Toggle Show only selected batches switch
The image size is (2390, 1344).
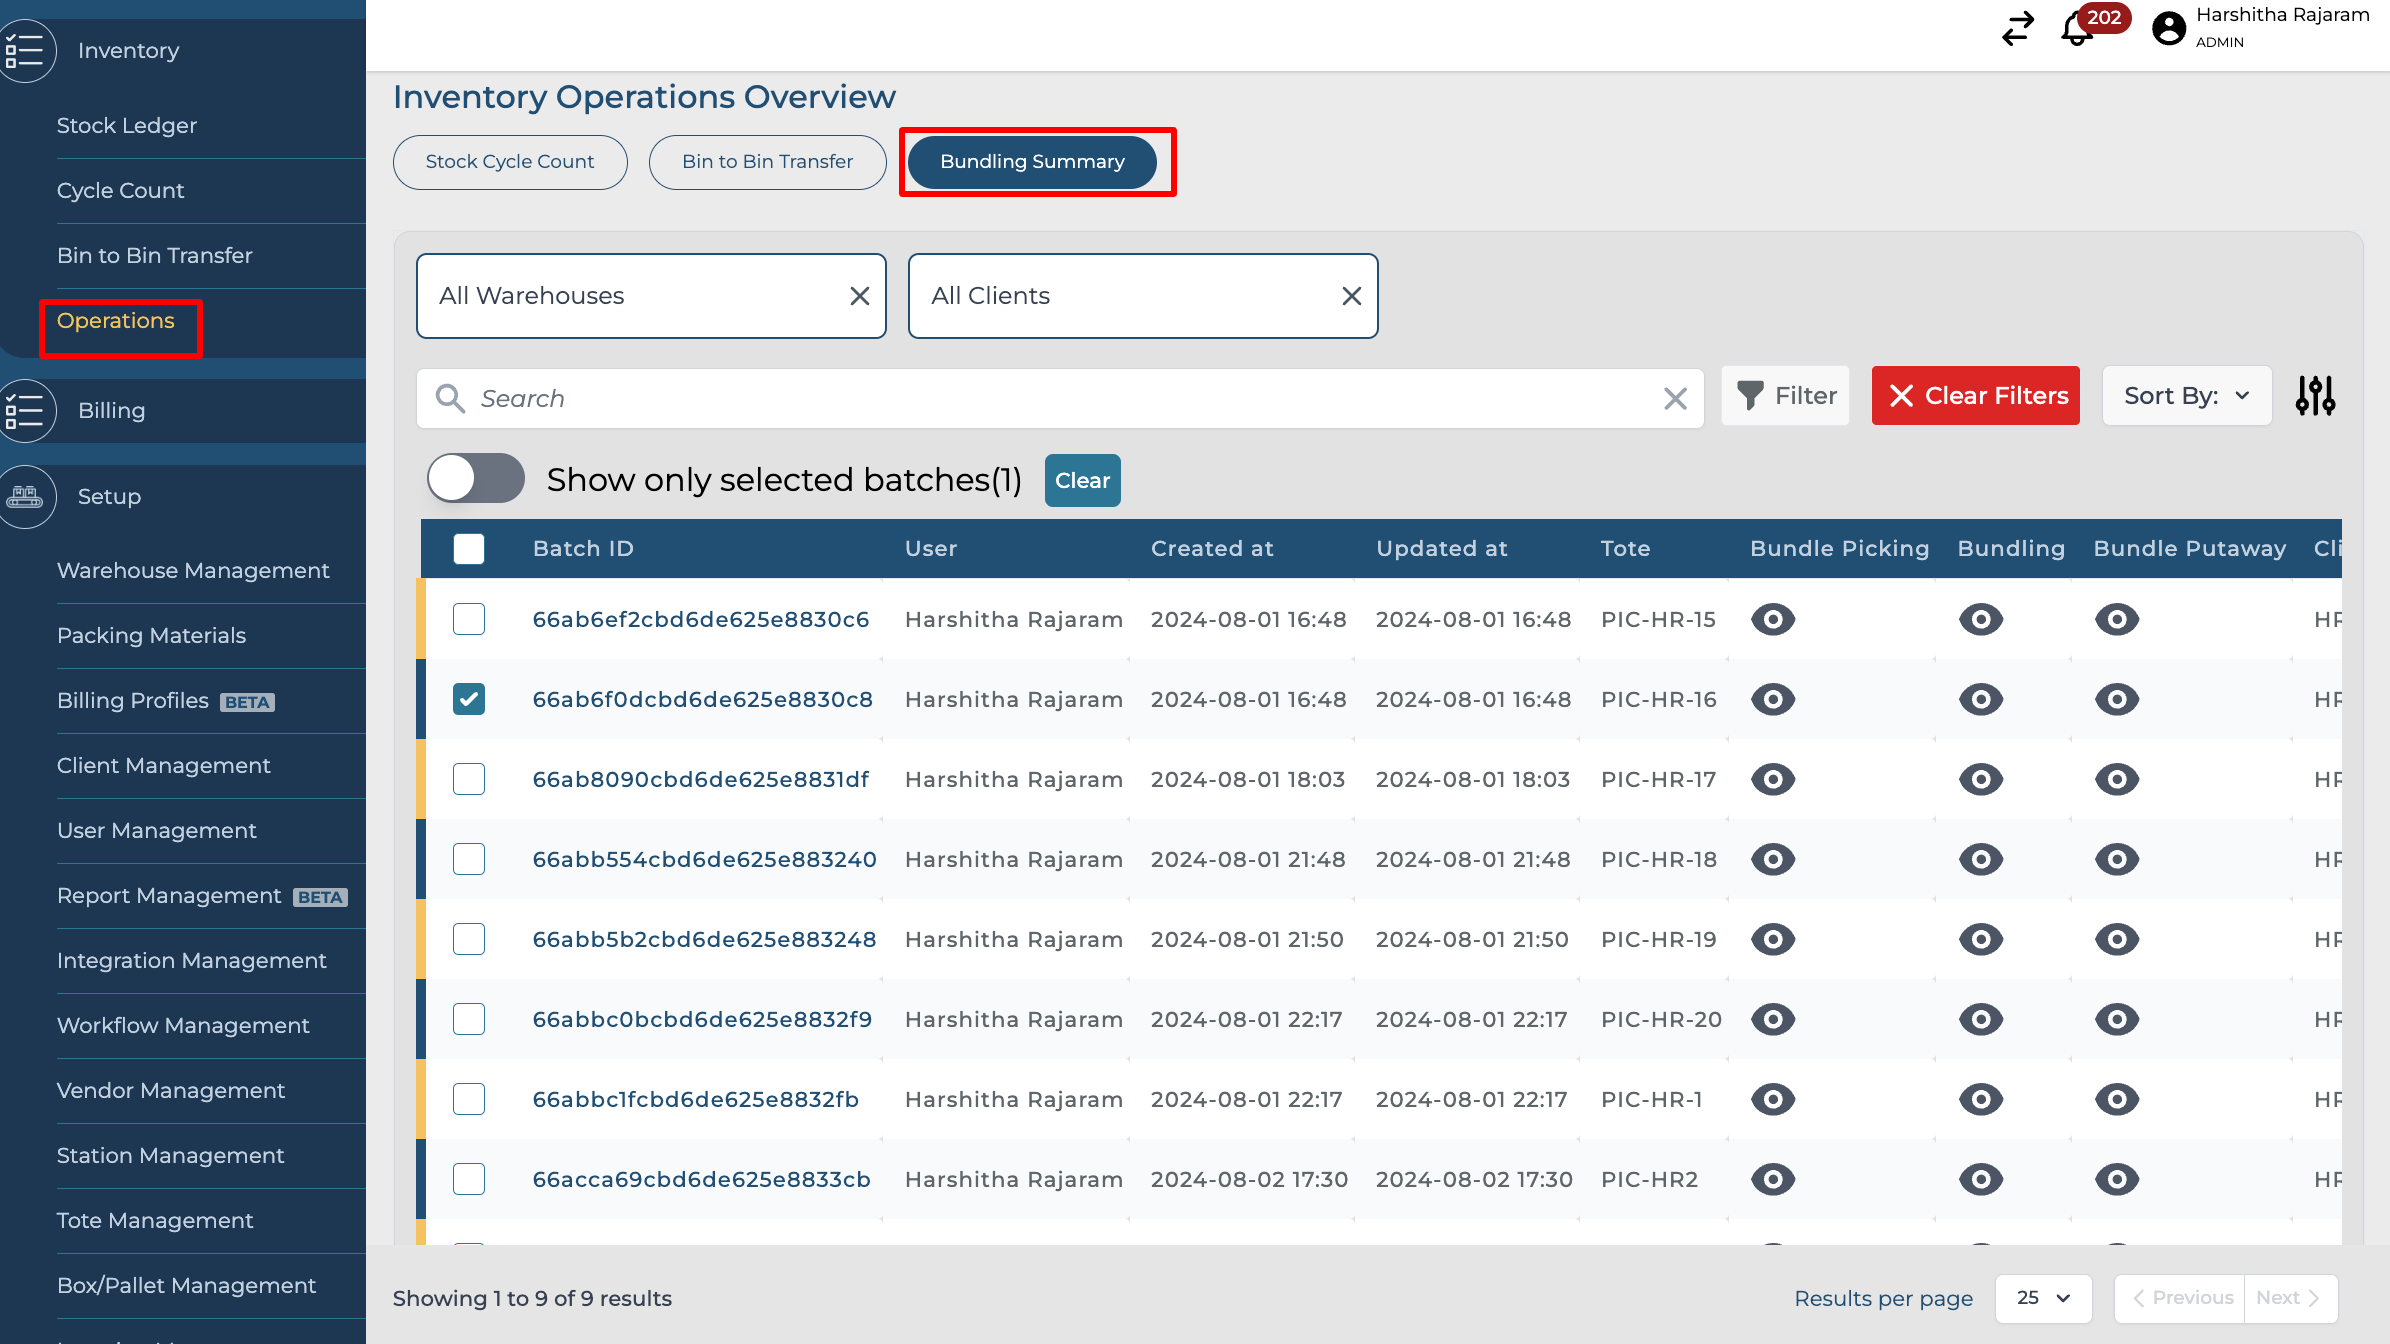point(476,479)
